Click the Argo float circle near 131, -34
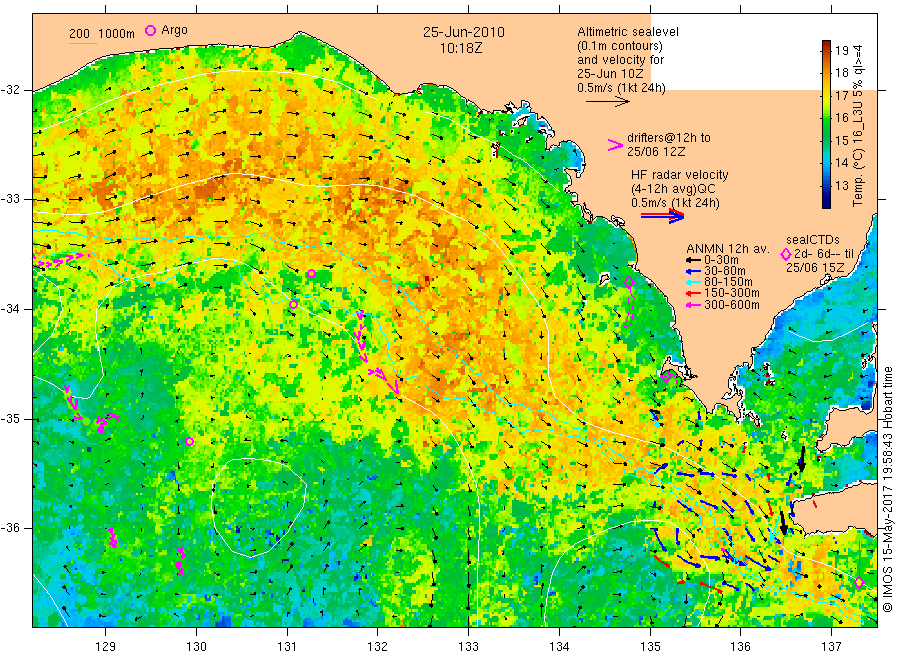Image resolution: width=900 pixels, height=660 pixels. [x=293, y=304]
